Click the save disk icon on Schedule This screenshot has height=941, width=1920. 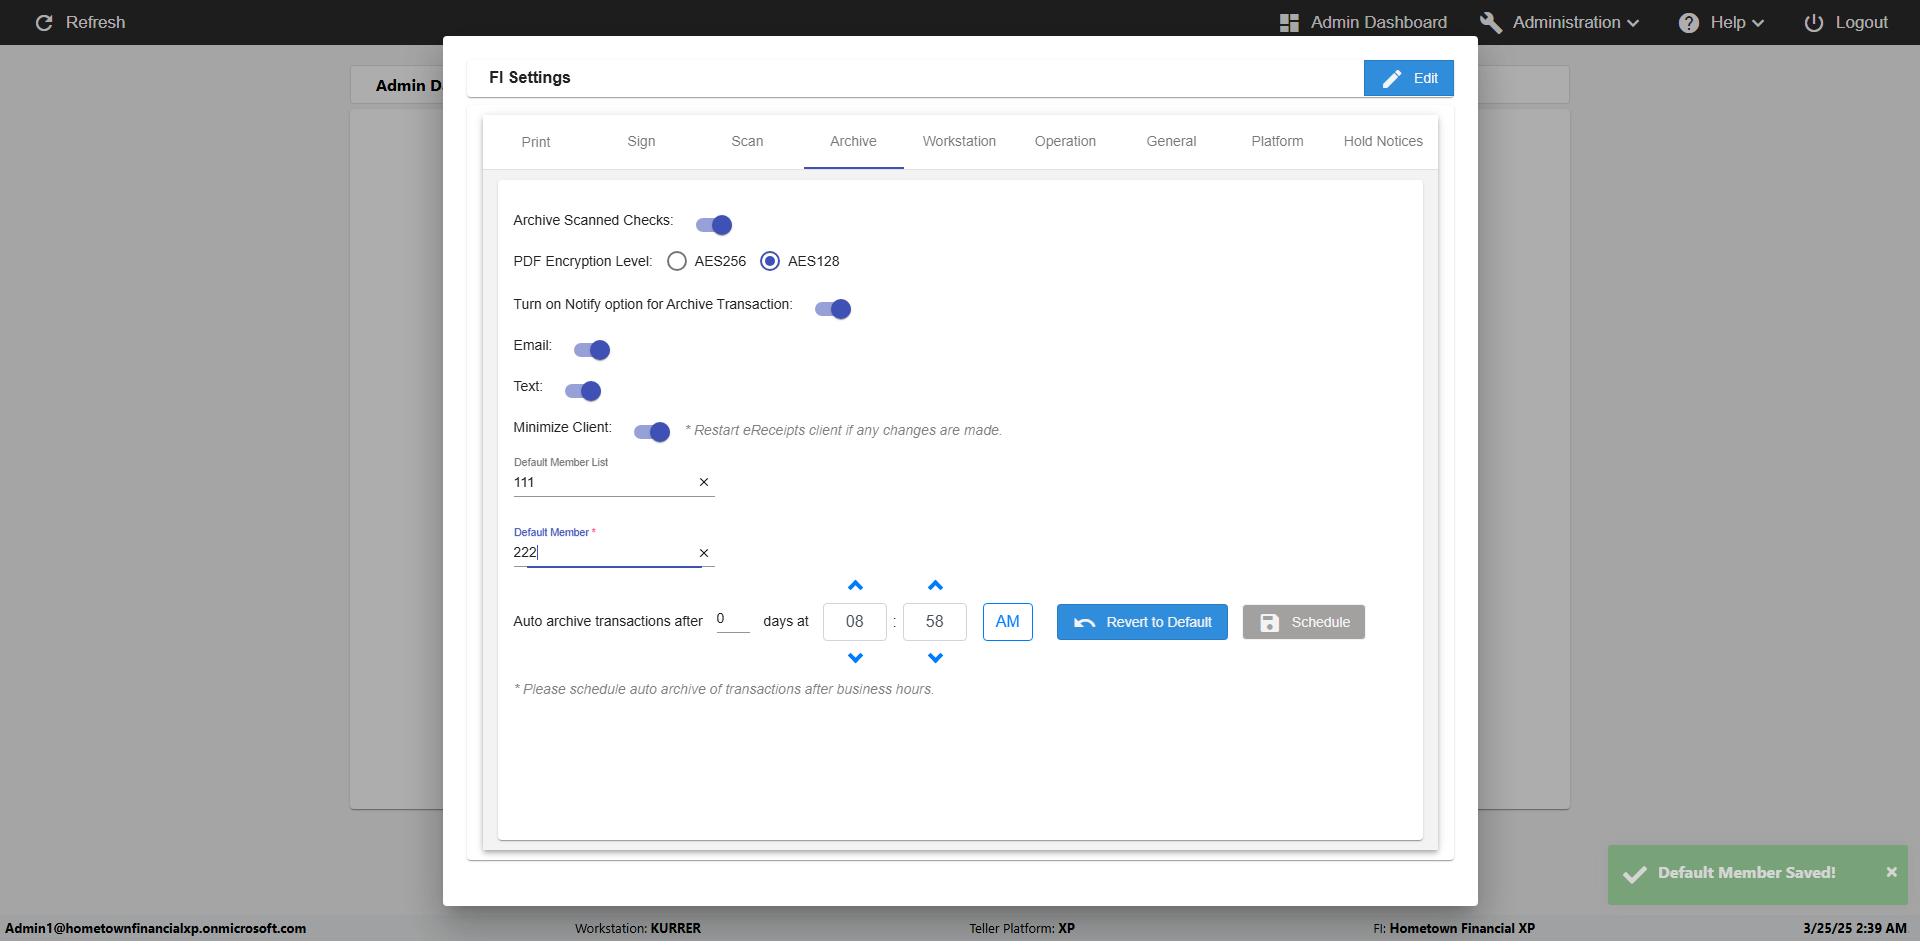1269,622
